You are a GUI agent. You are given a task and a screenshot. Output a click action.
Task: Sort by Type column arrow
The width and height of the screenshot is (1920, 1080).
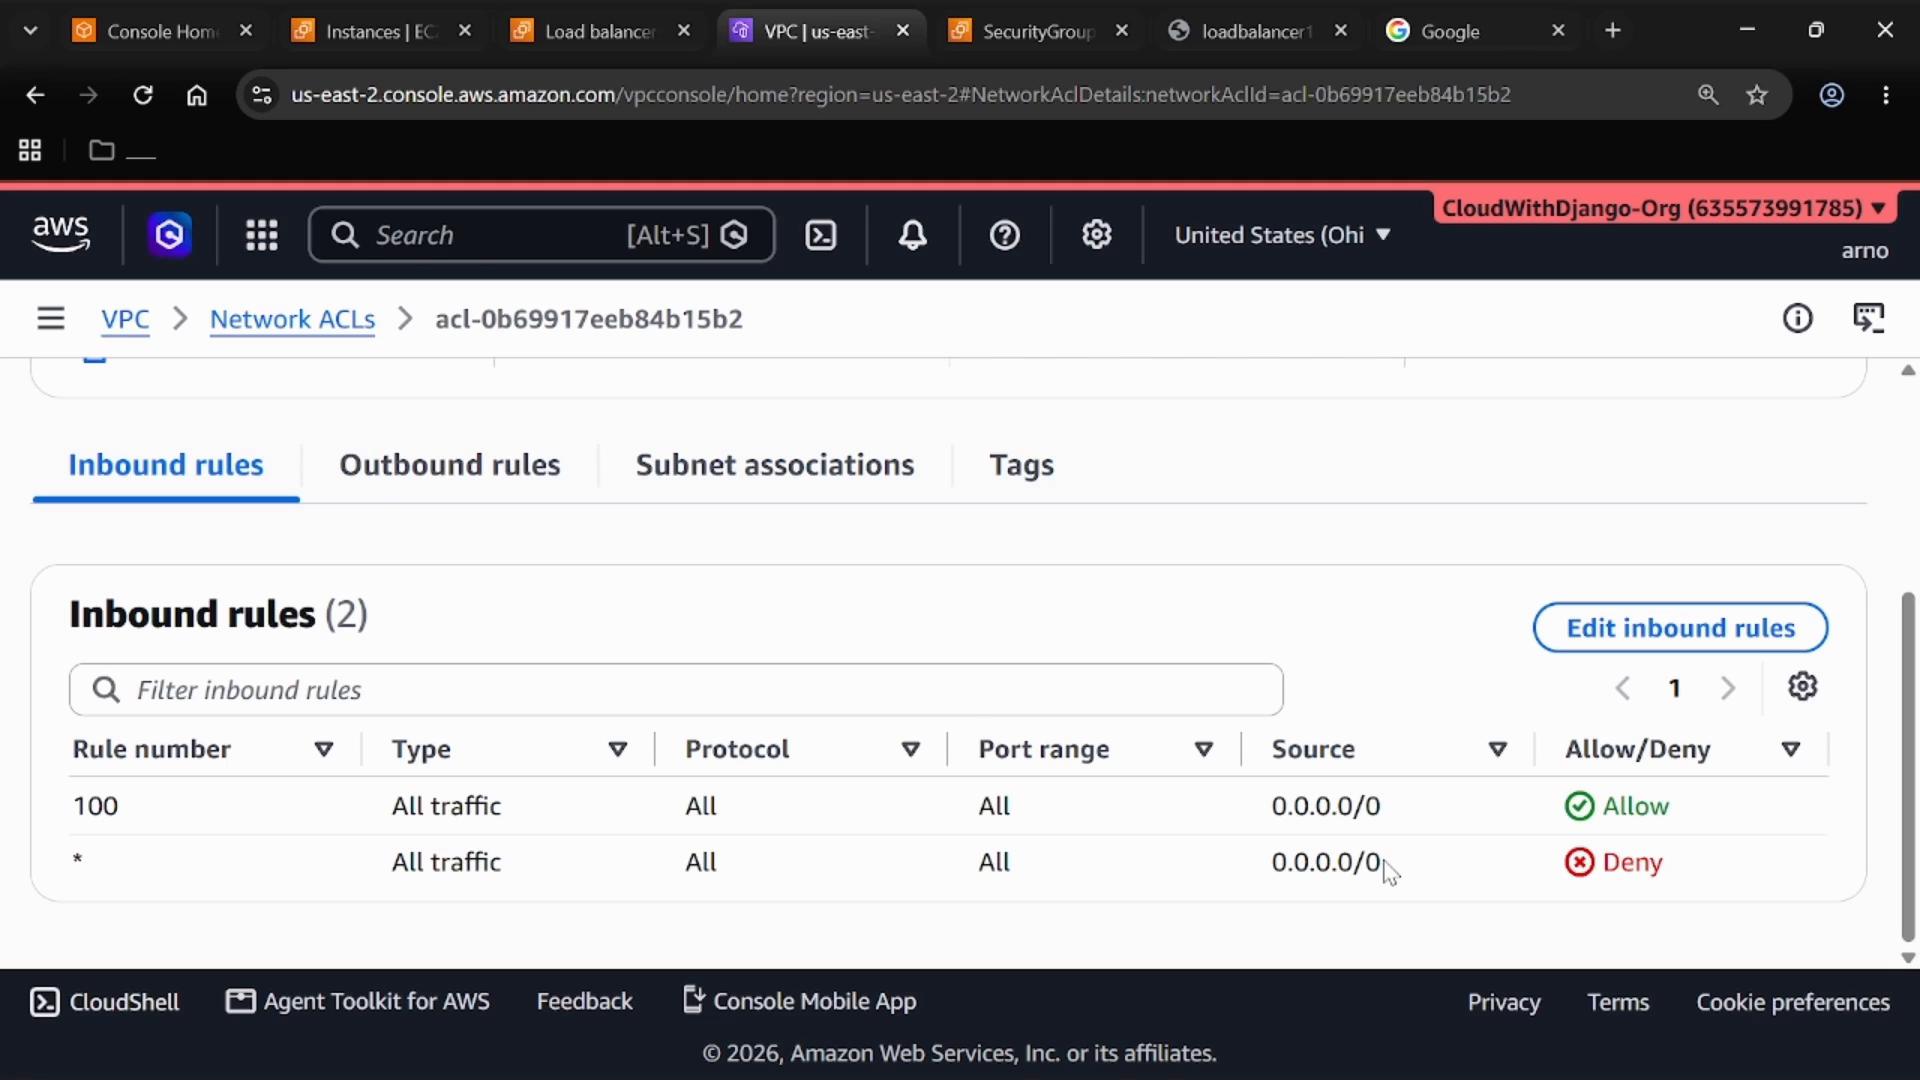click(x=618, y=750)
